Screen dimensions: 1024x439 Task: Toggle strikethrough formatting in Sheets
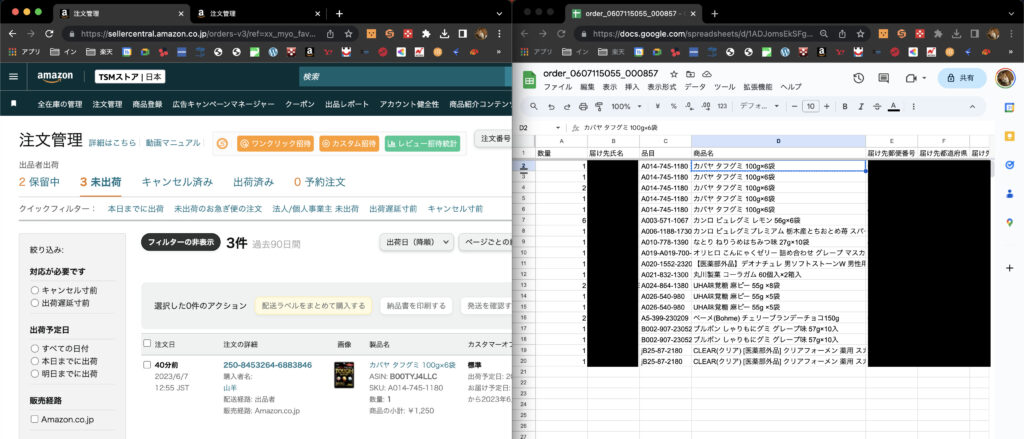coord(877,106)
